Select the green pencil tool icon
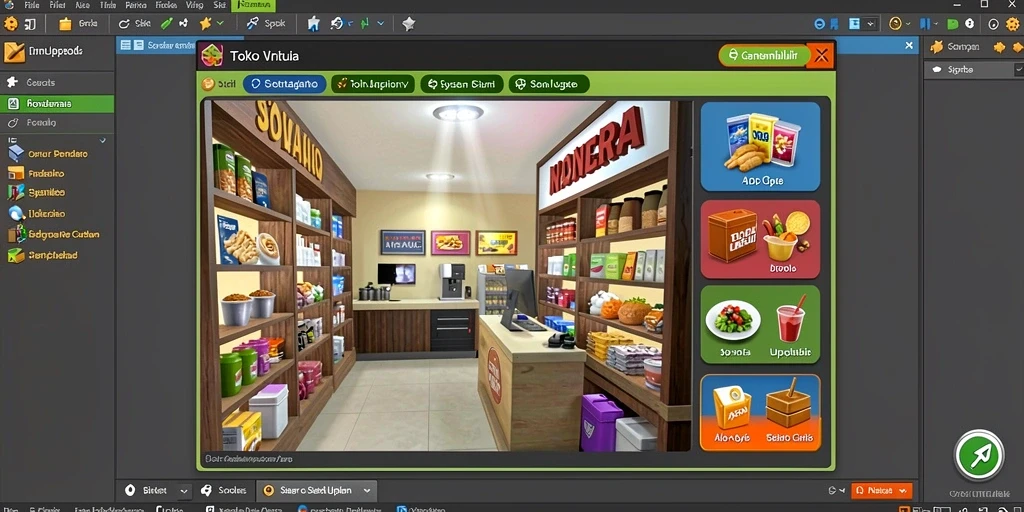The width and height of the screenshot is (1024, 512). 167,24
